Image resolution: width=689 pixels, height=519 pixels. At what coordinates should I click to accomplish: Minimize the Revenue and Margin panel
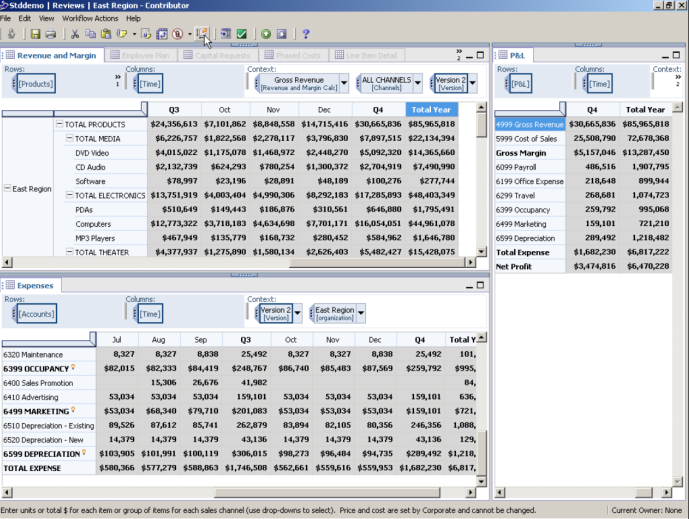469,56
